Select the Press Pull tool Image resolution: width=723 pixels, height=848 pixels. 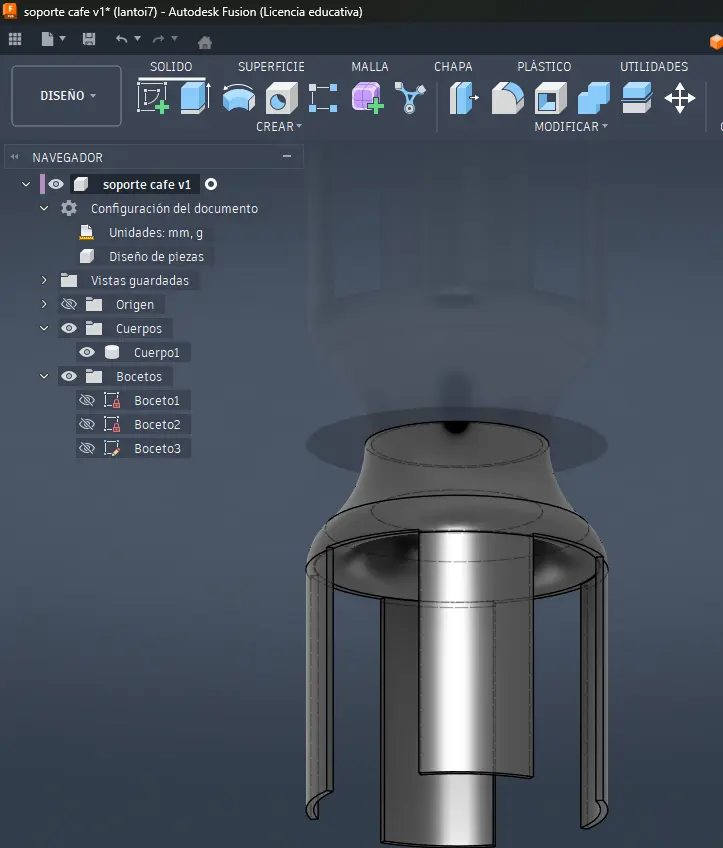(x=464, y=98)
